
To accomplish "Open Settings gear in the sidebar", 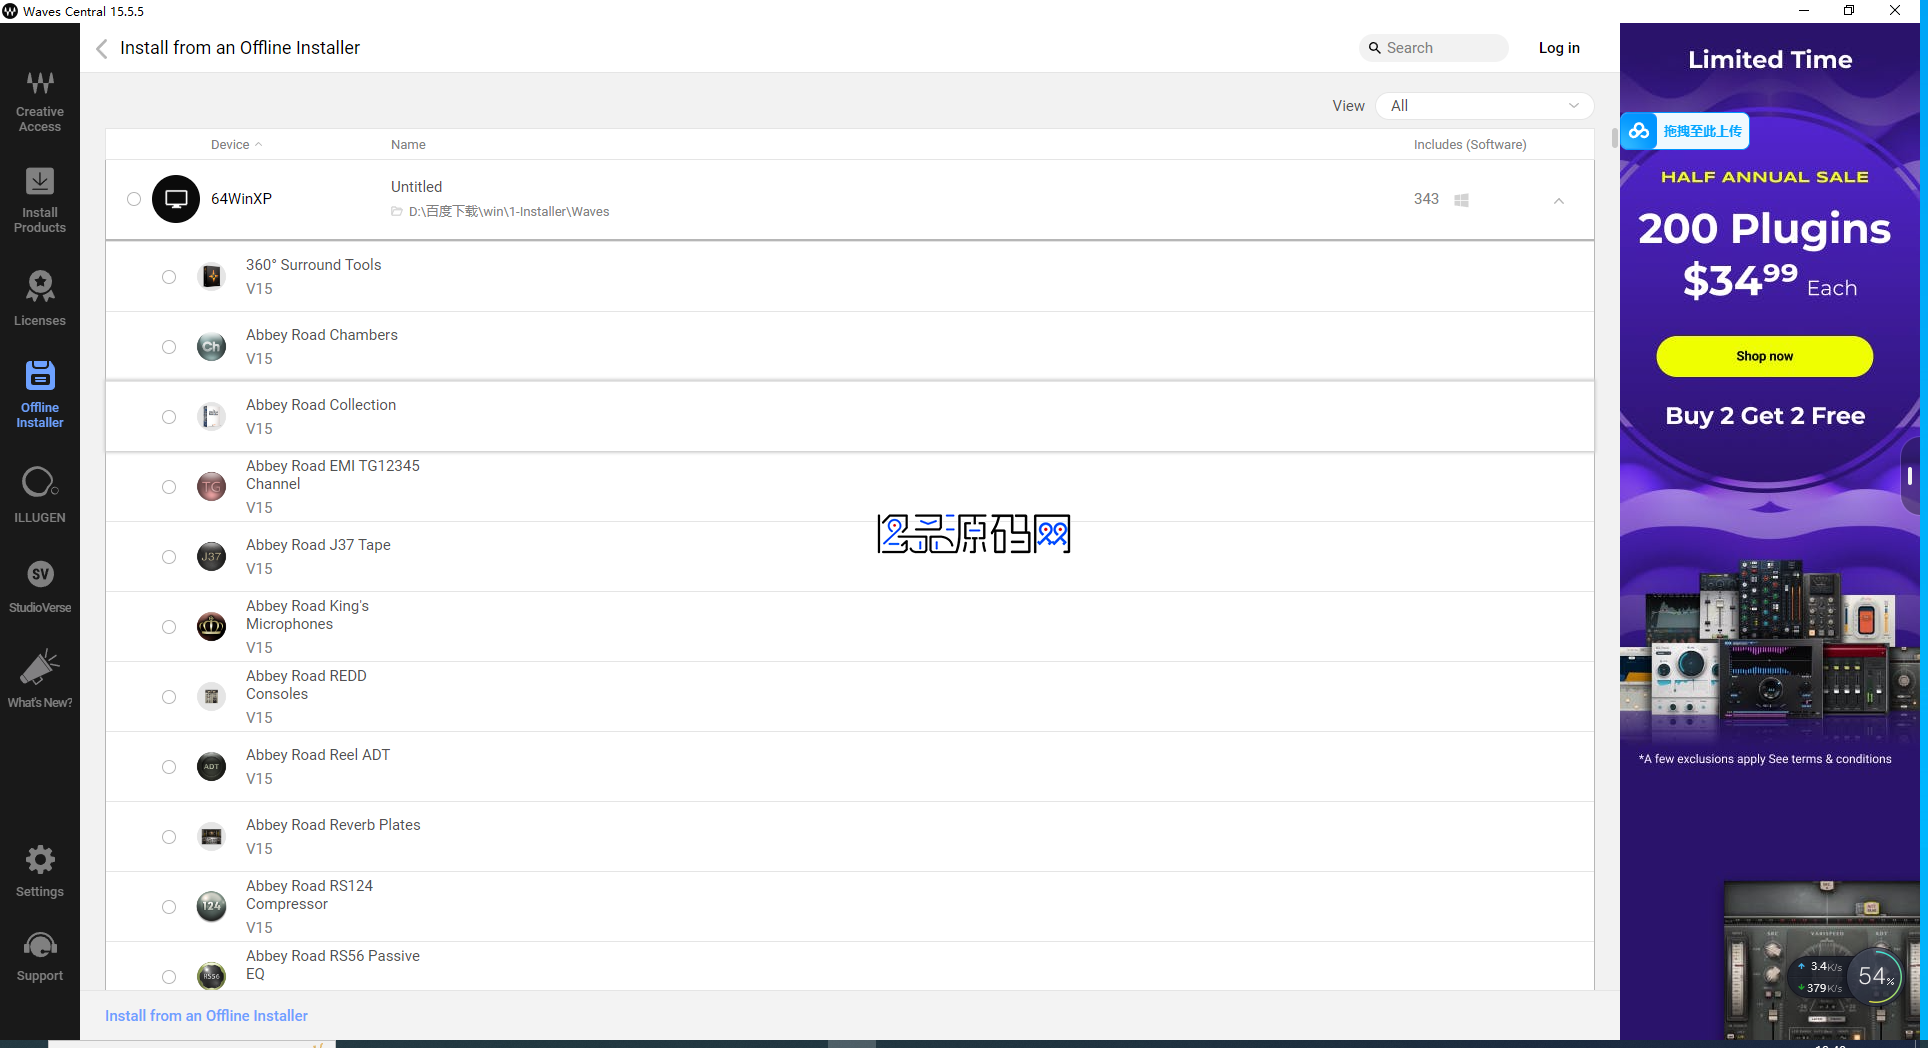I will click(x=40, y=872).
